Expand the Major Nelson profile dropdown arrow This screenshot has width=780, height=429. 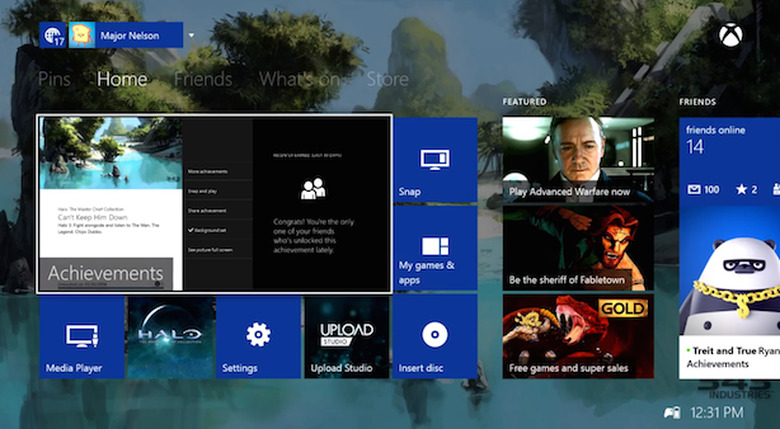pos(191,35)
